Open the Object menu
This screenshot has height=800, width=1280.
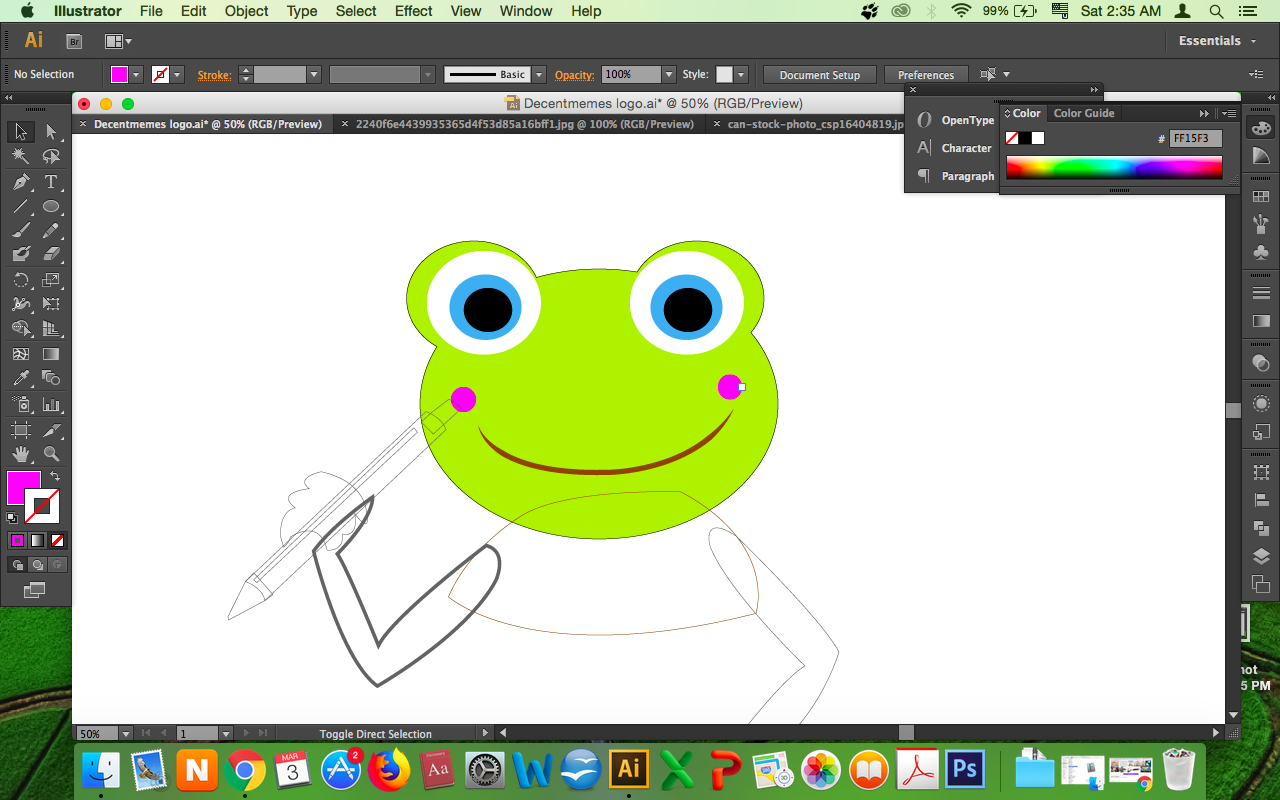[x=246, y=11]
